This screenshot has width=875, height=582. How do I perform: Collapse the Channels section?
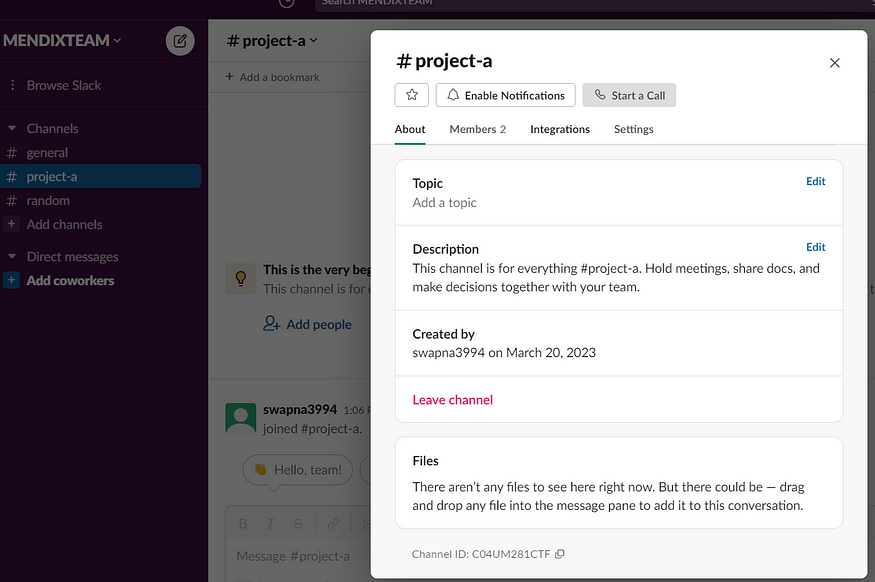click(x=12, y=128)
